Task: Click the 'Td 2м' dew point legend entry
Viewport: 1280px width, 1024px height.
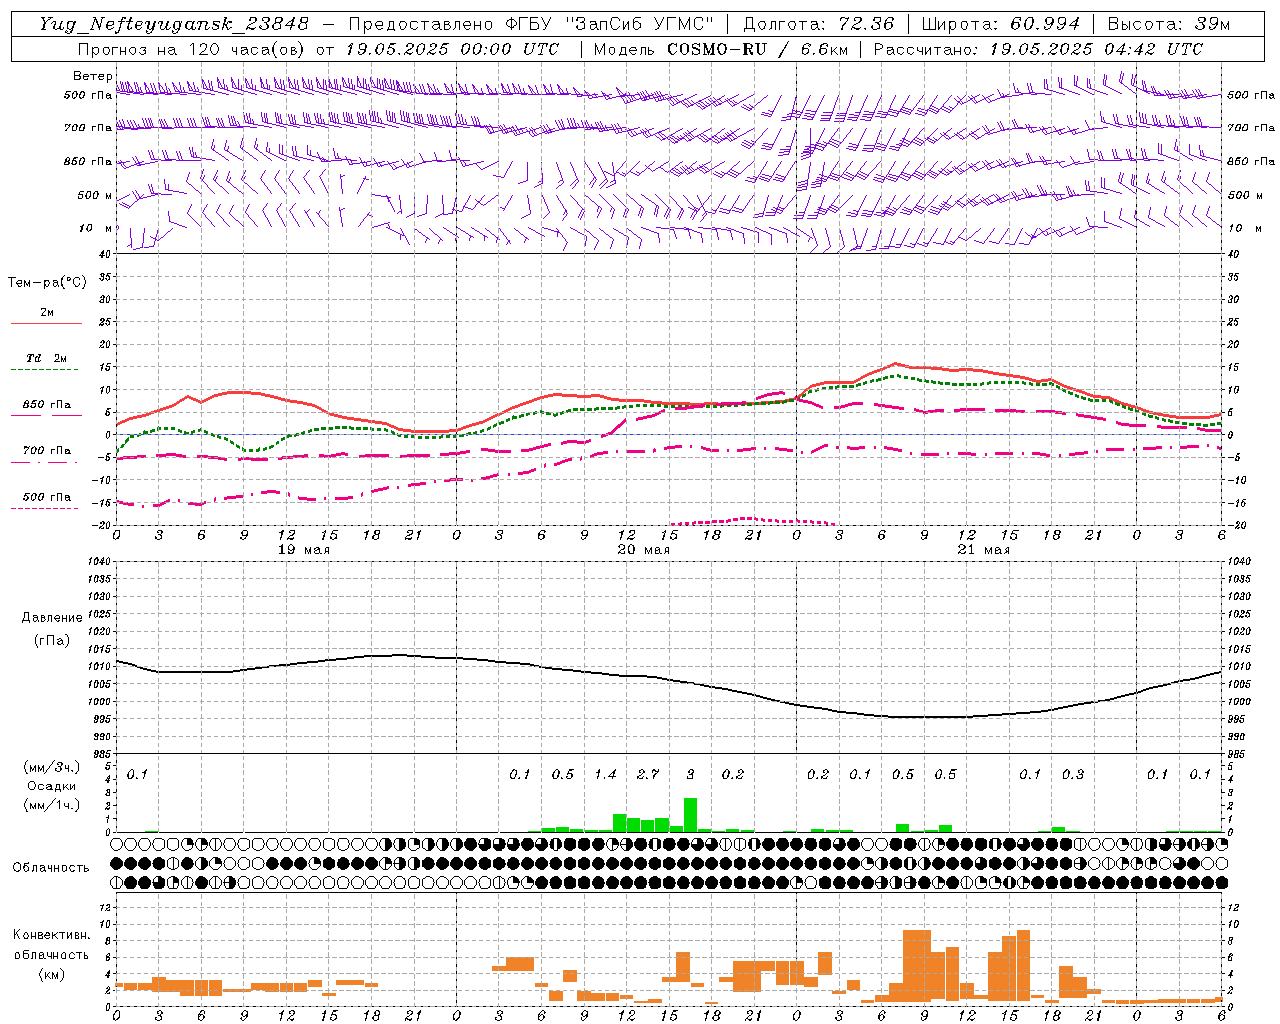Action: tap(46, 358)
